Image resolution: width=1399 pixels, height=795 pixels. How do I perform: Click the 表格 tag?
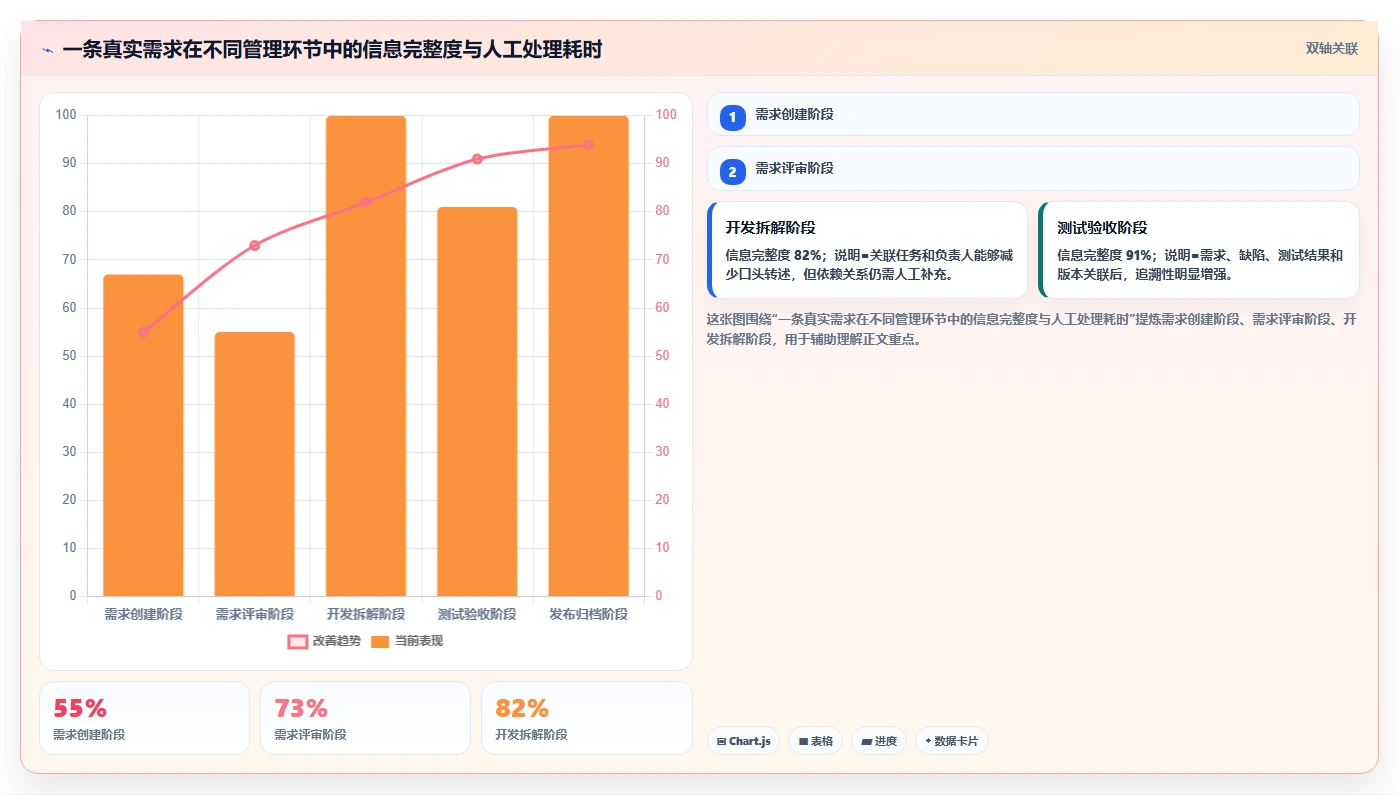(816, 741)
